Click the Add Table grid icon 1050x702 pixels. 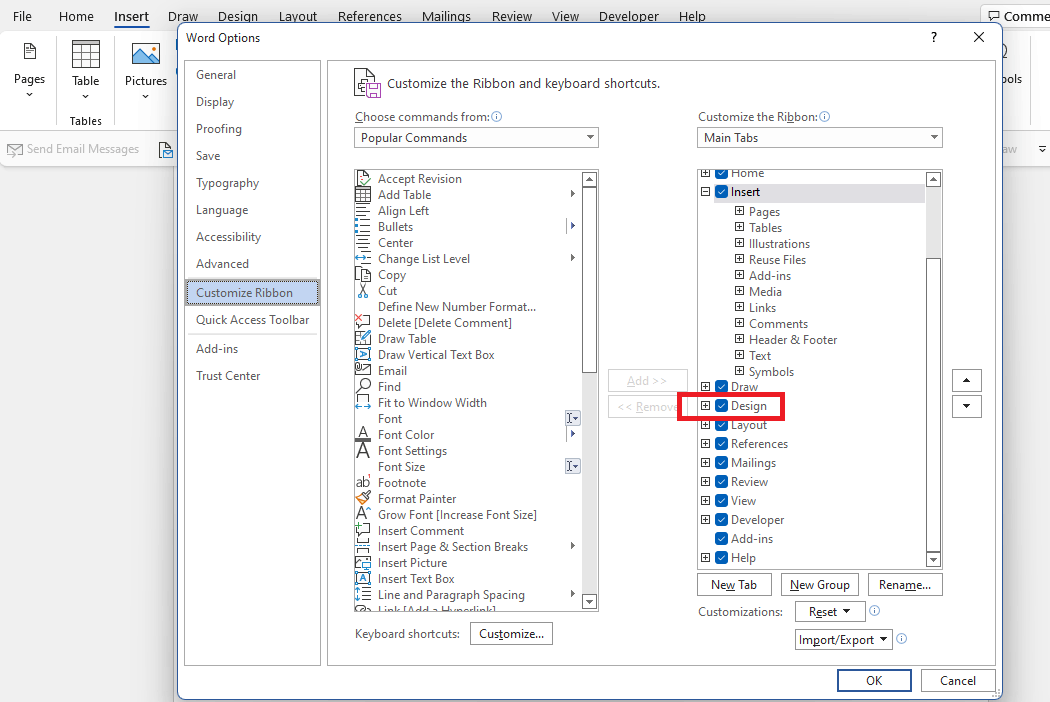[x=363, y=194]
